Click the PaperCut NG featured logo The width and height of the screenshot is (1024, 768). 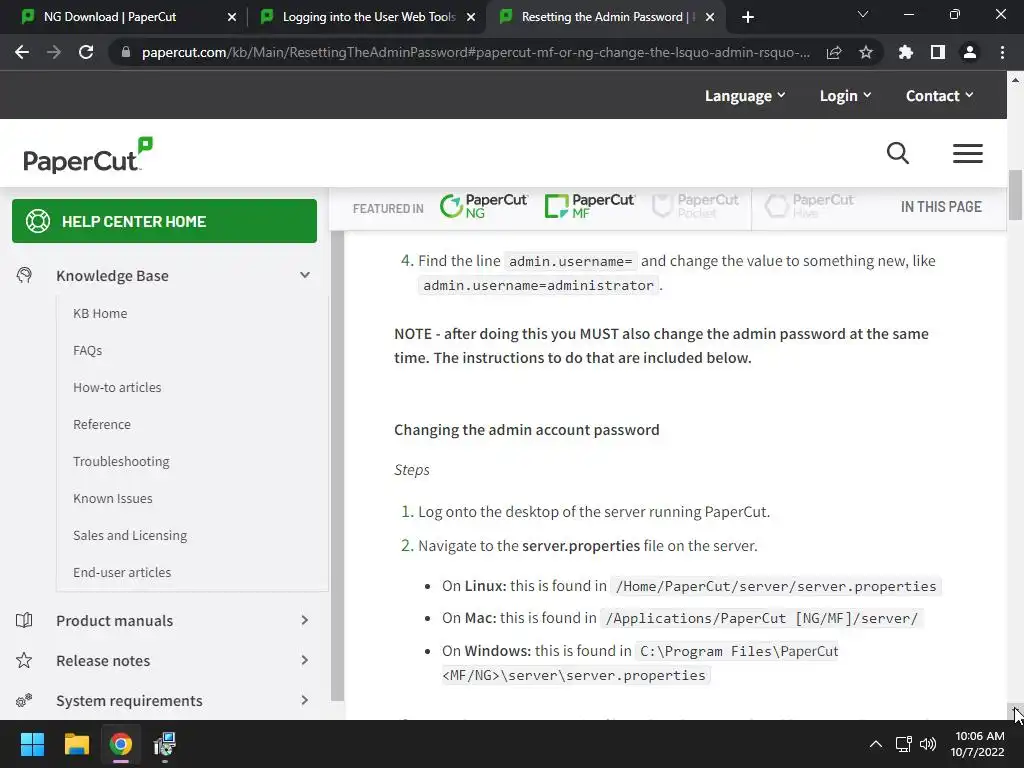pos(484,206)
